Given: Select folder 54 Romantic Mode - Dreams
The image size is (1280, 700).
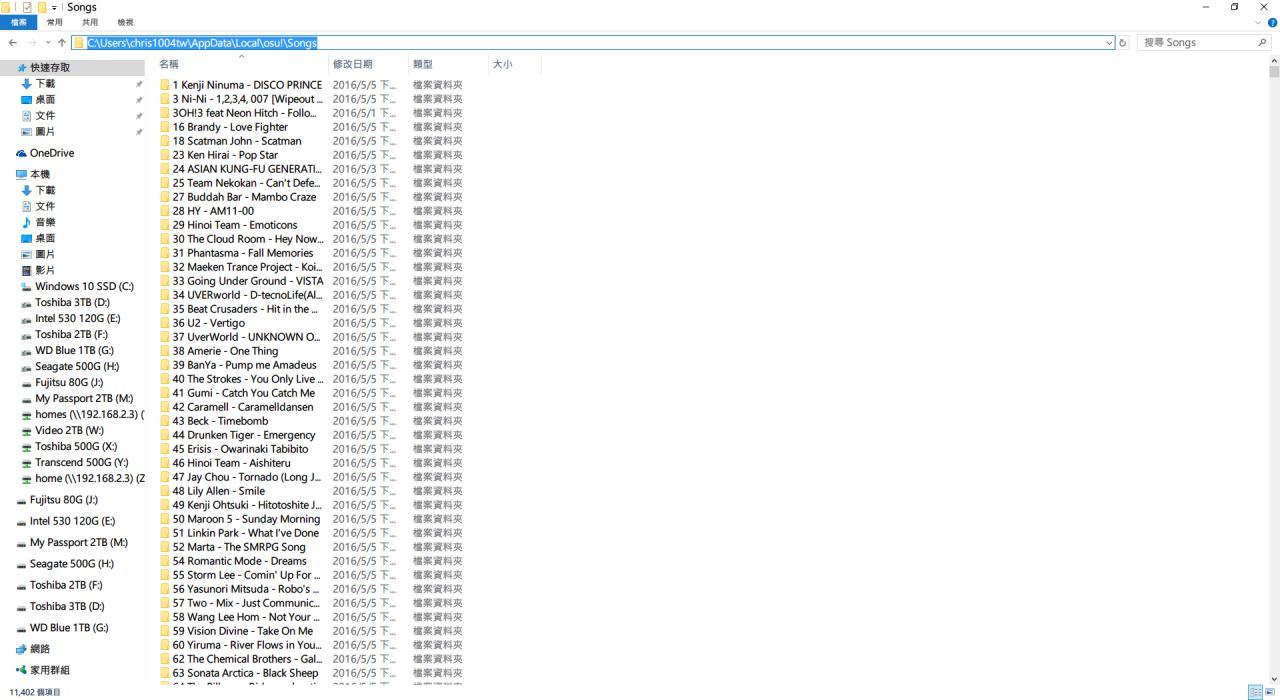Looking at the screenshot, I should click(x=241, y=561).
